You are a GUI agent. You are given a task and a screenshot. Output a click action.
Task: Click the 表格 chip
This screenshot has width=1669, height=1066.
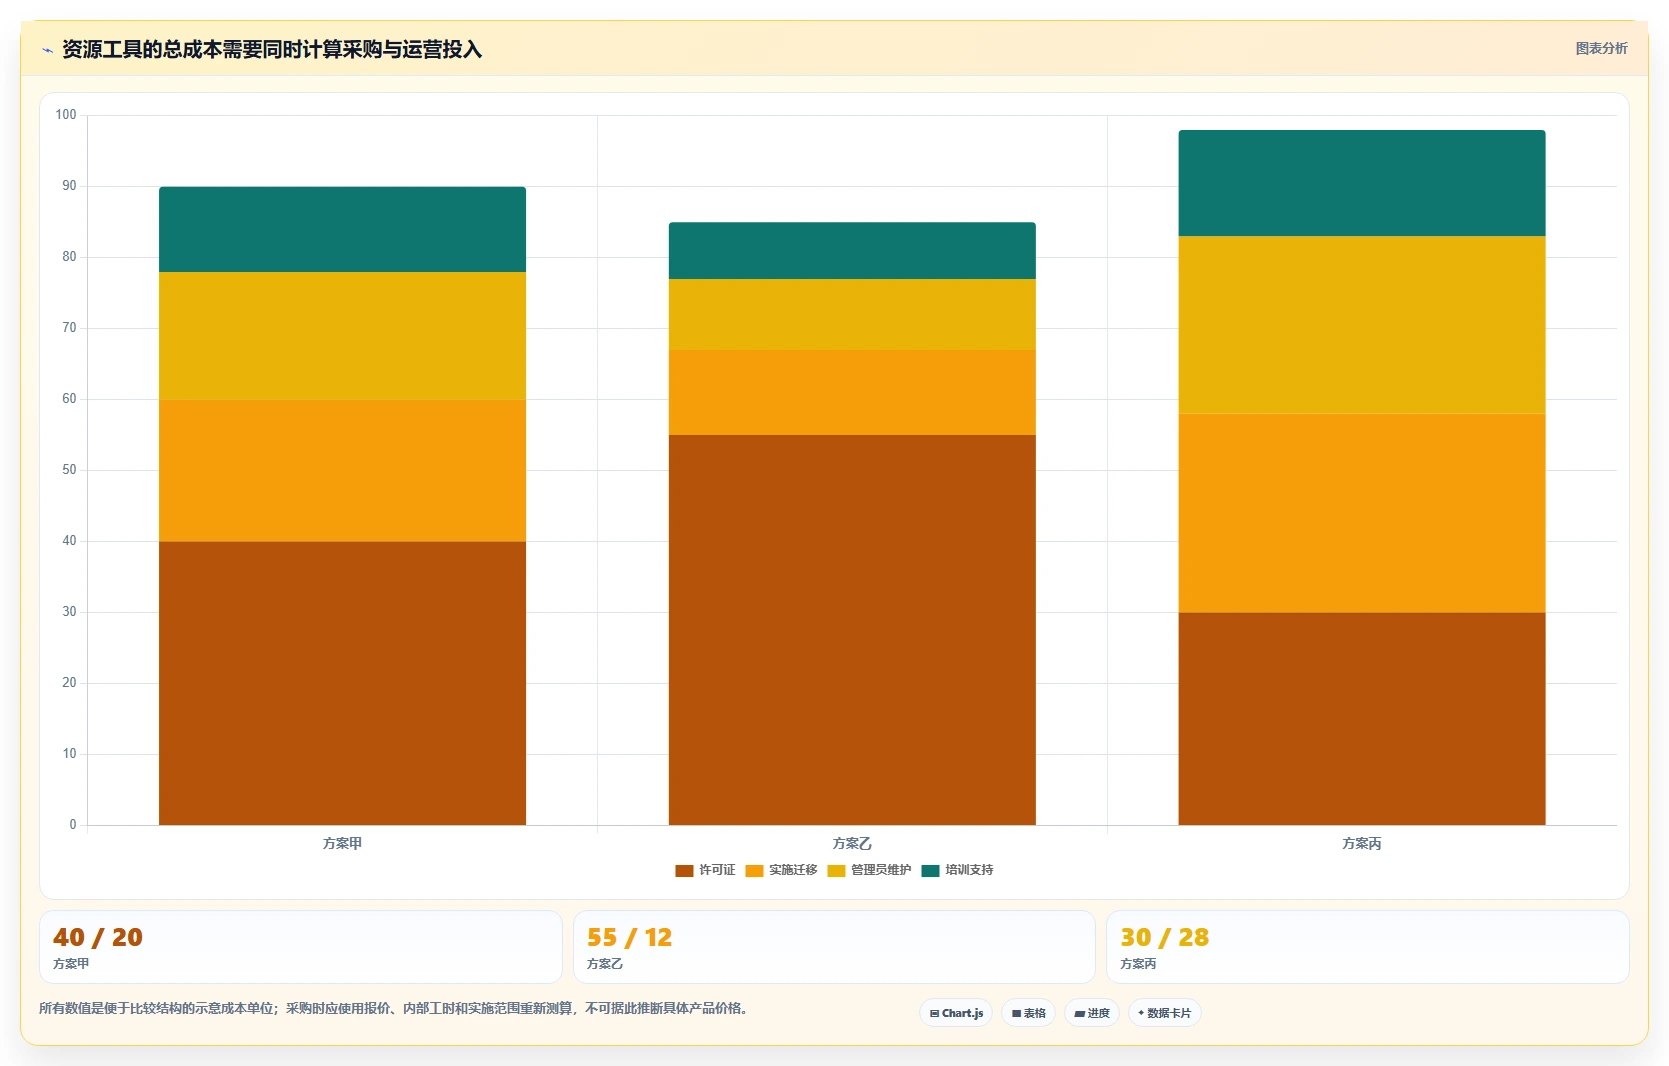1028,1013
